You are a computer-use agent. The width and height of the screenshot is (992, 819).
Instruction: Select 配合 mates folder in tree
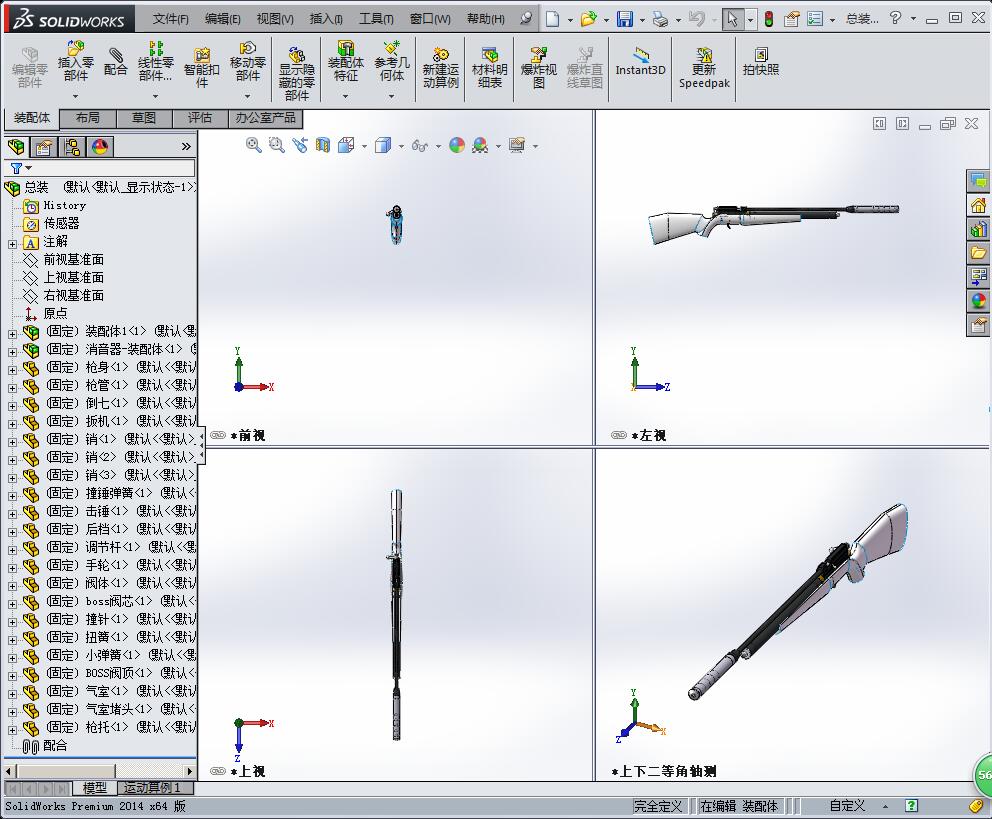54,746
